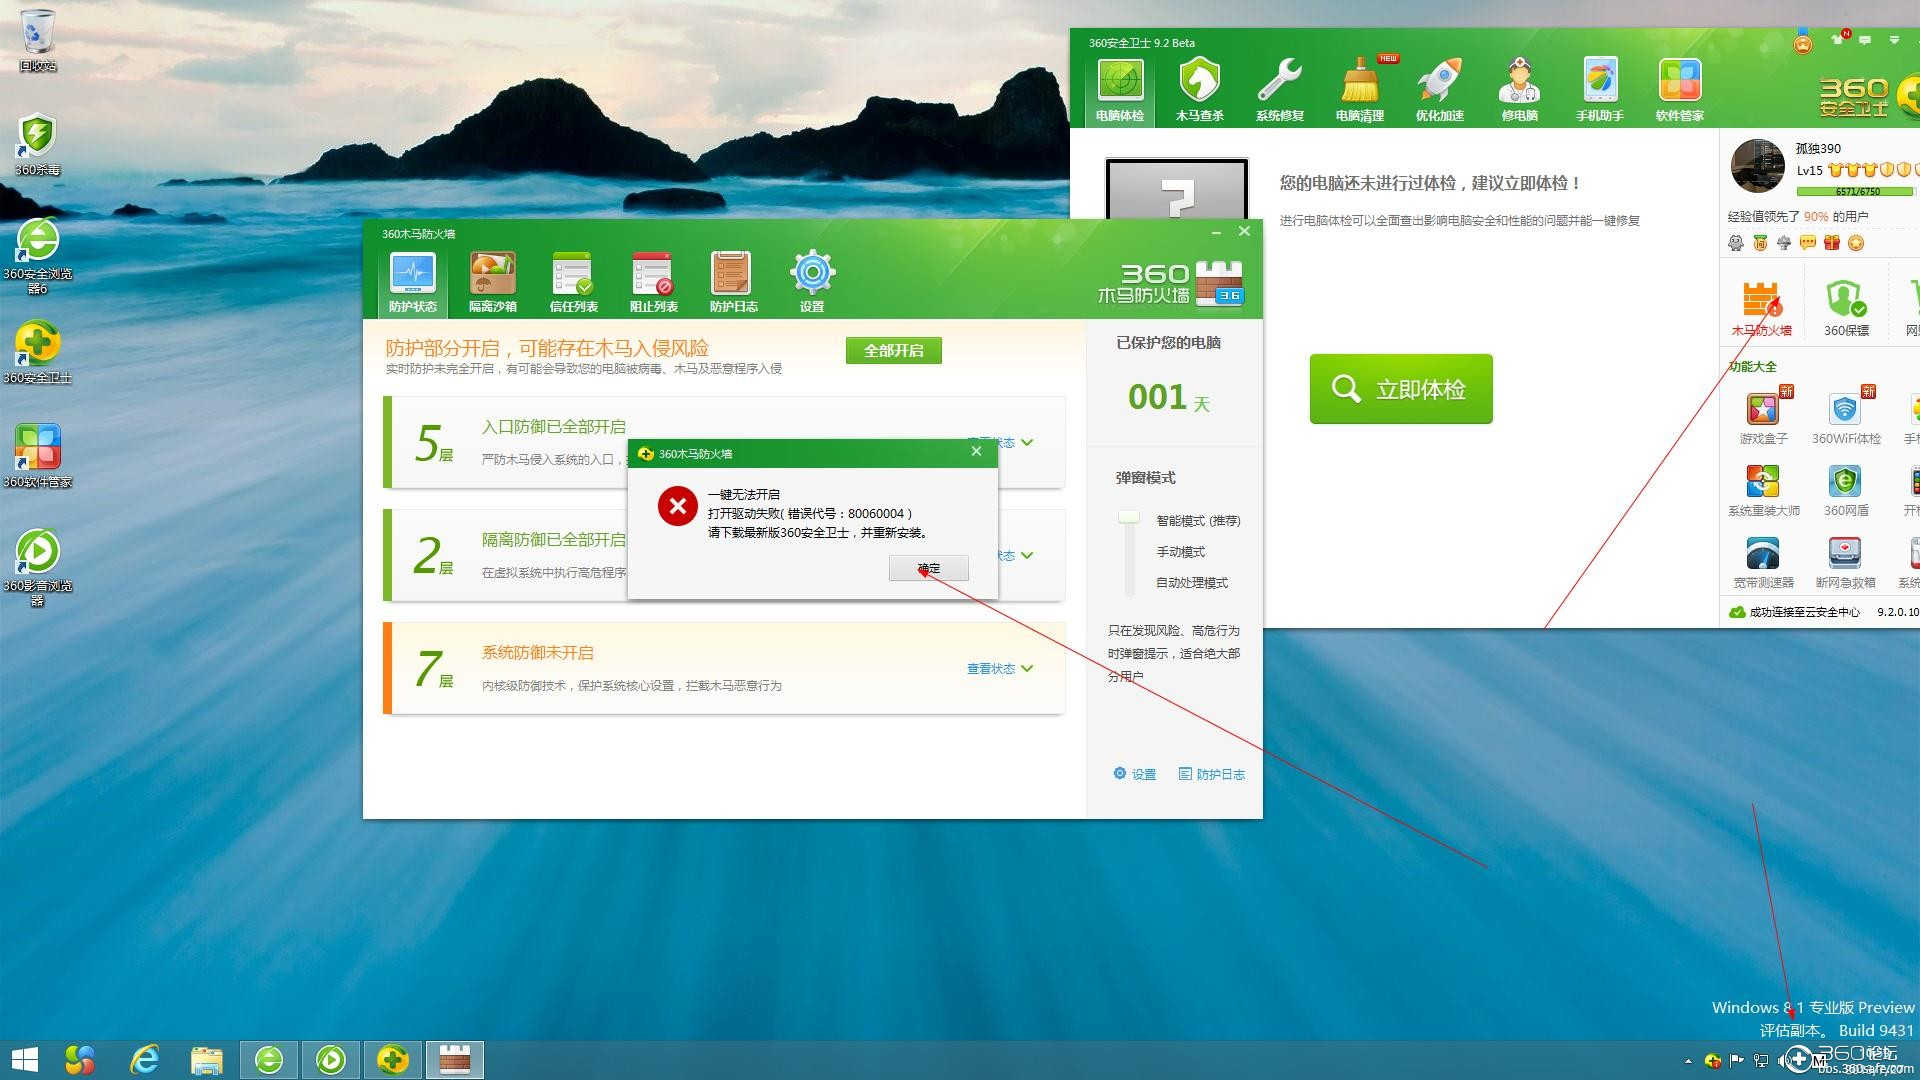The image size is (1920, 1080).
Task: Open 360安全浏览器6 desktop shortcut
Action: point(38,256)
